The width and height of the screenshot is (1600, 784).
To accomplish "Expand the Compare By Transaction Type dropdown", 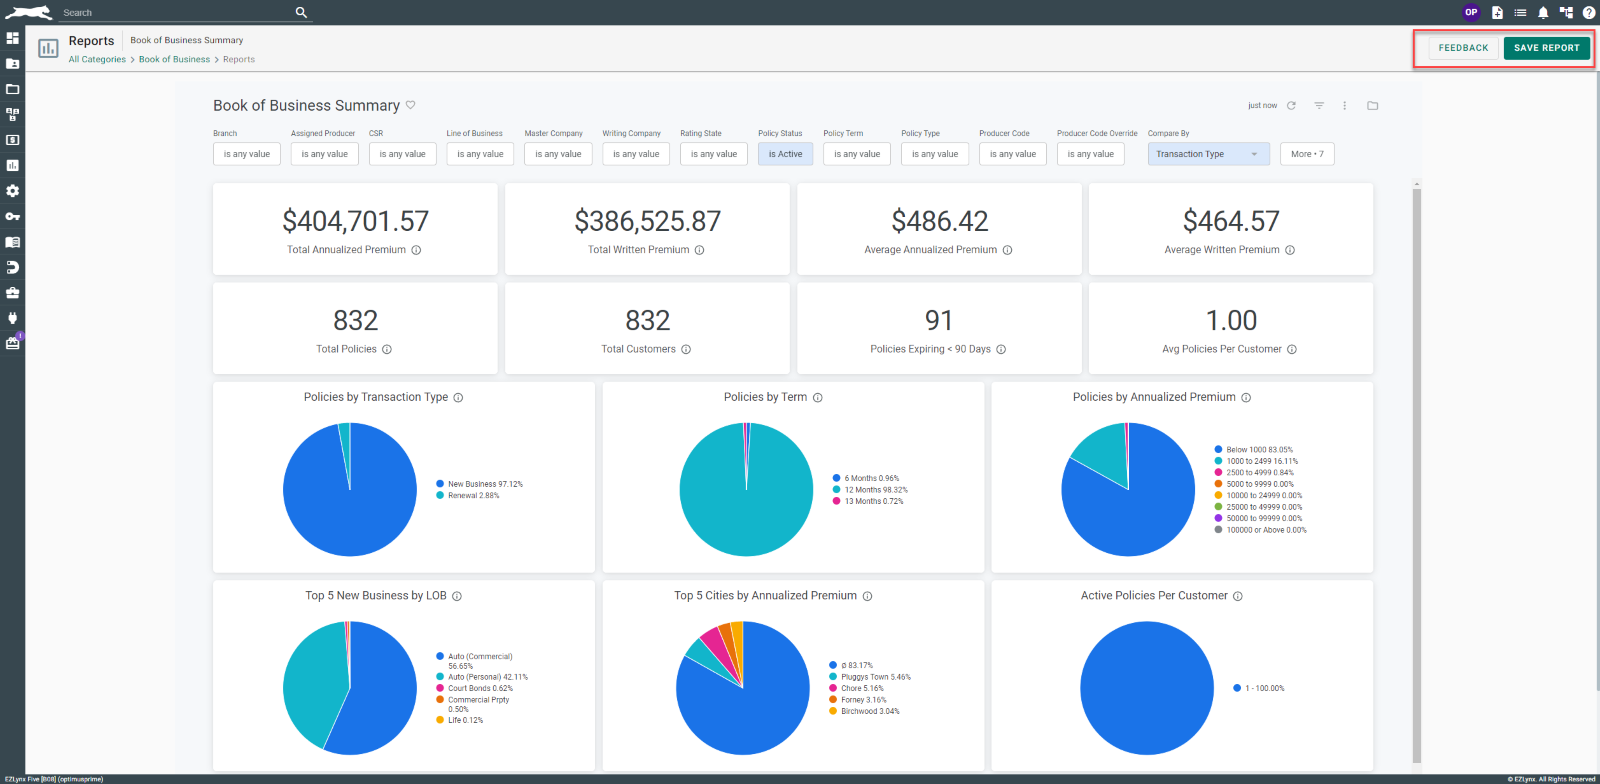I will 1209,154.
